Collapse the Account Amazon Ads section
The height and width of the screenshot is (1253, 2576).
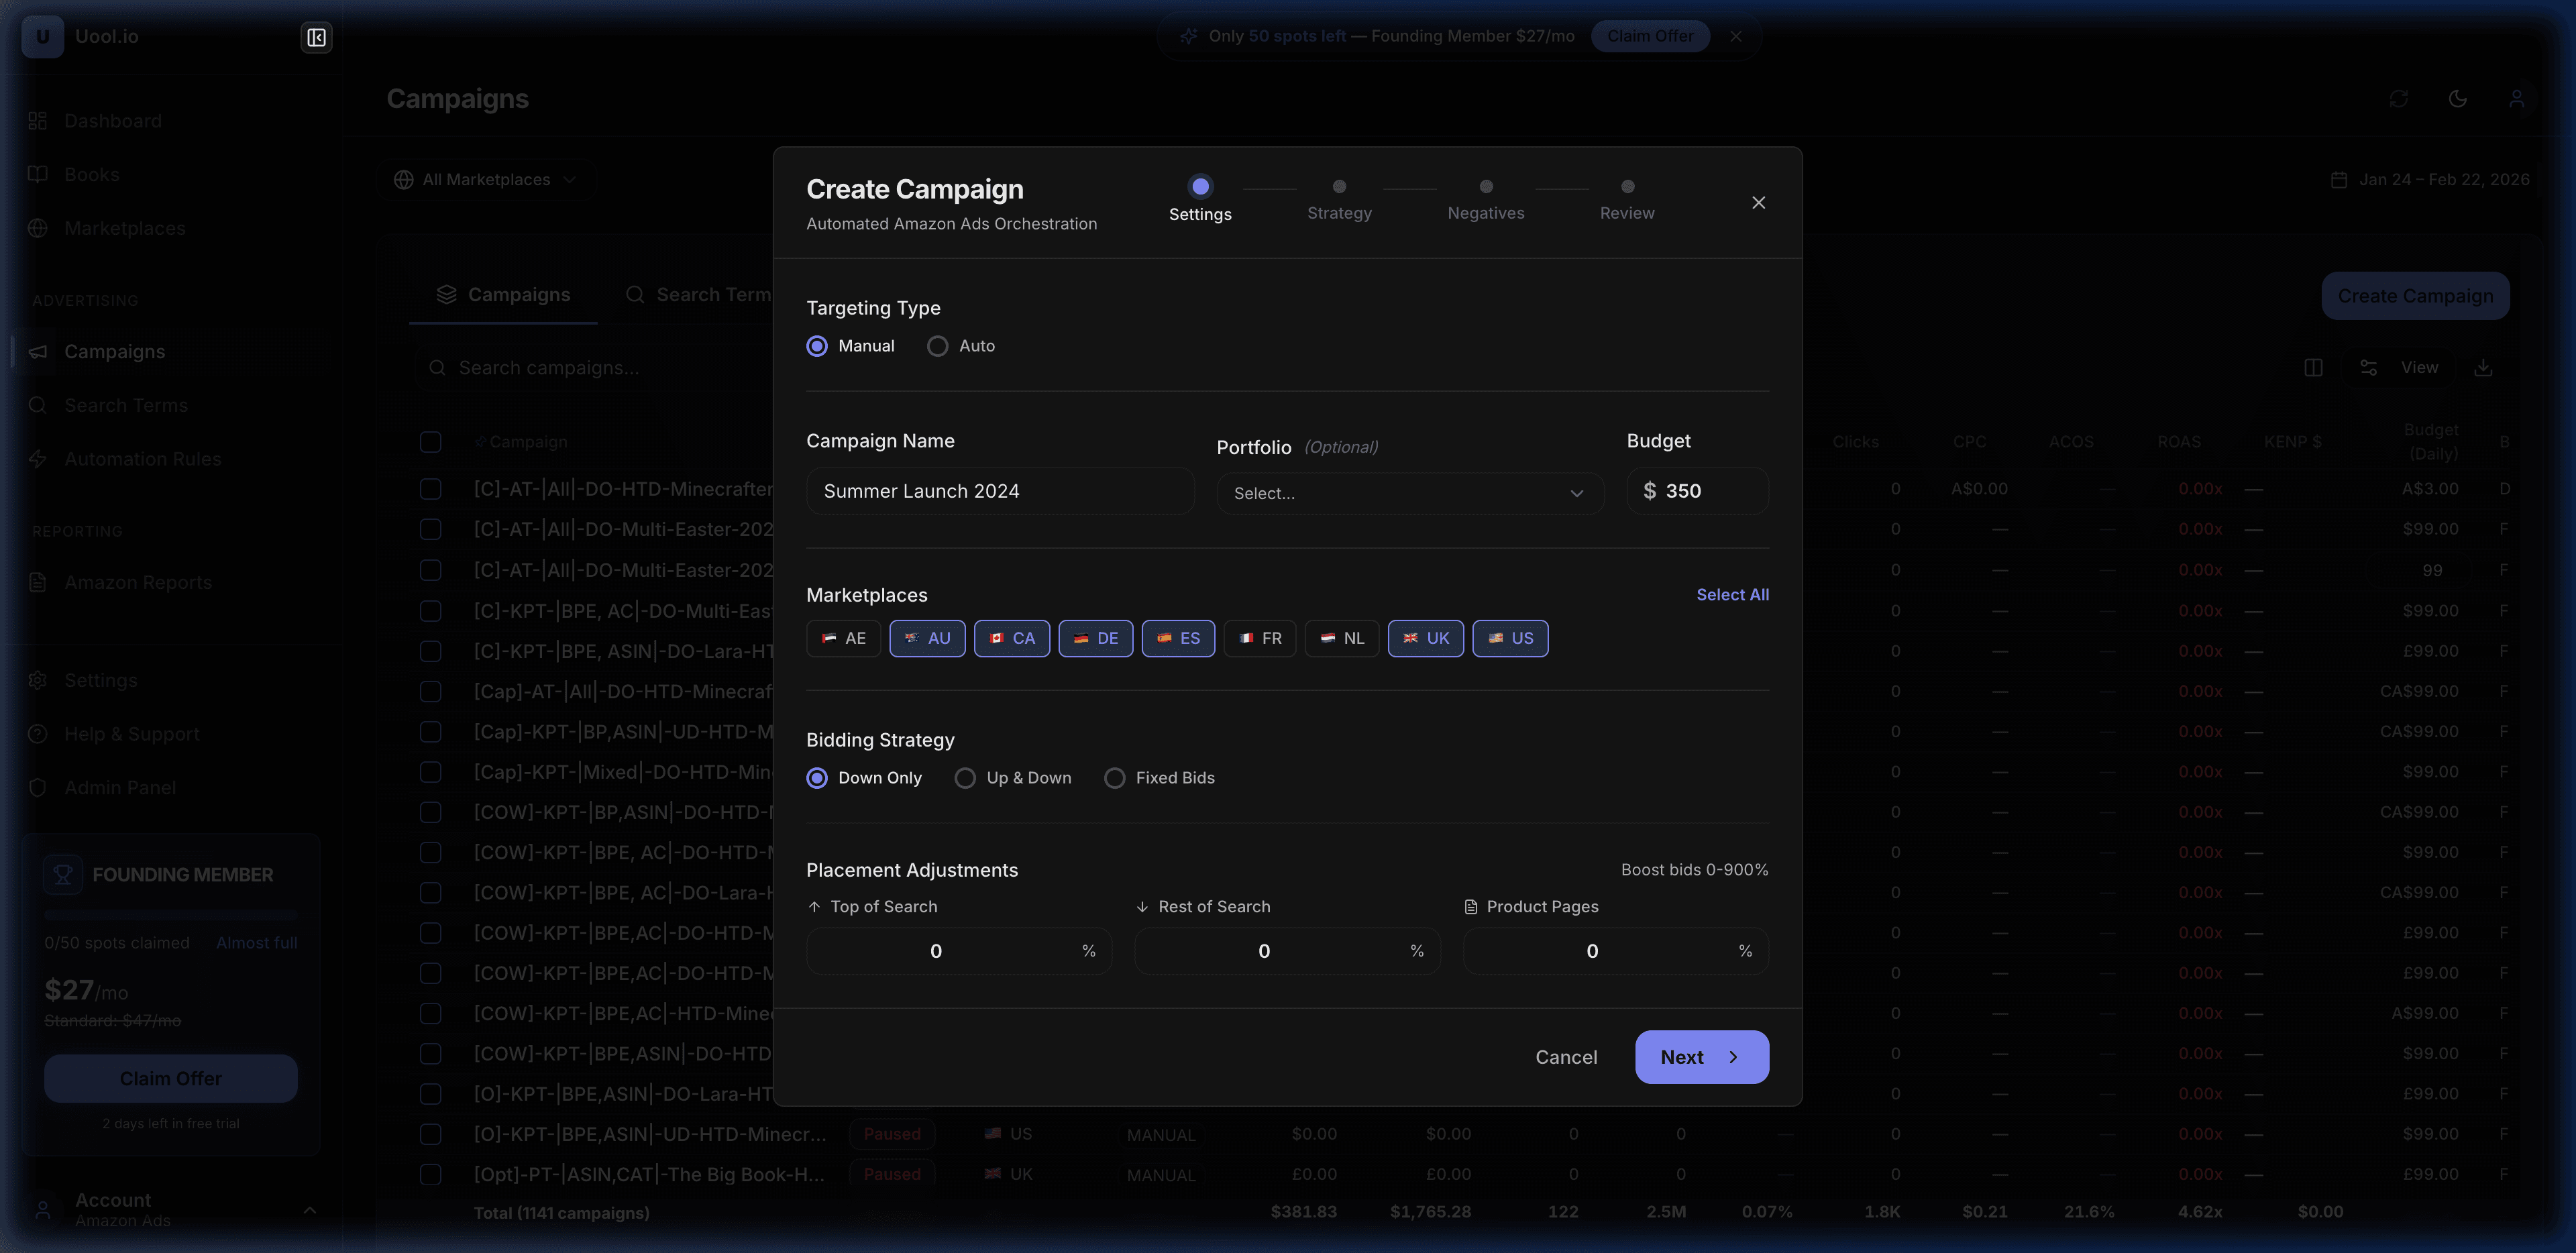(309, 1209)
